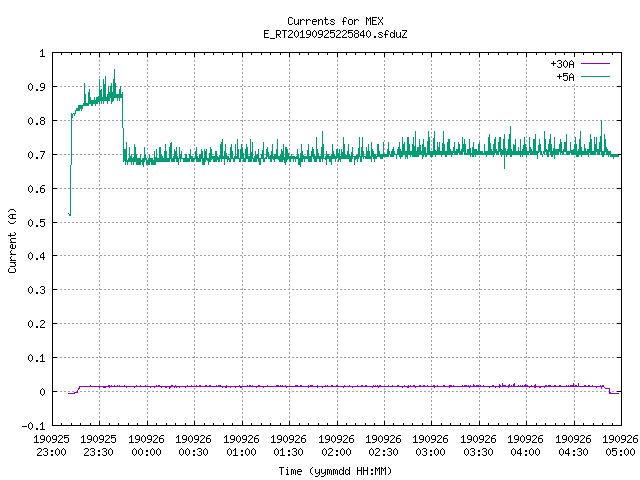Click y-axis tick label '0'
This screenshot has height=480, width=640.
pos(42,392)
